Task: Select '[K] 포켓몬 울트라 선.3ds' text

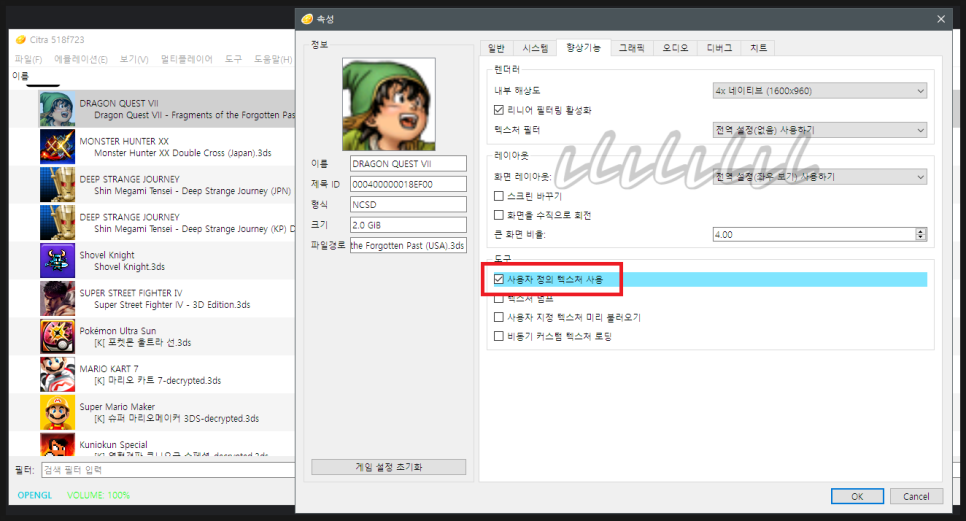Action: (142, 343)
